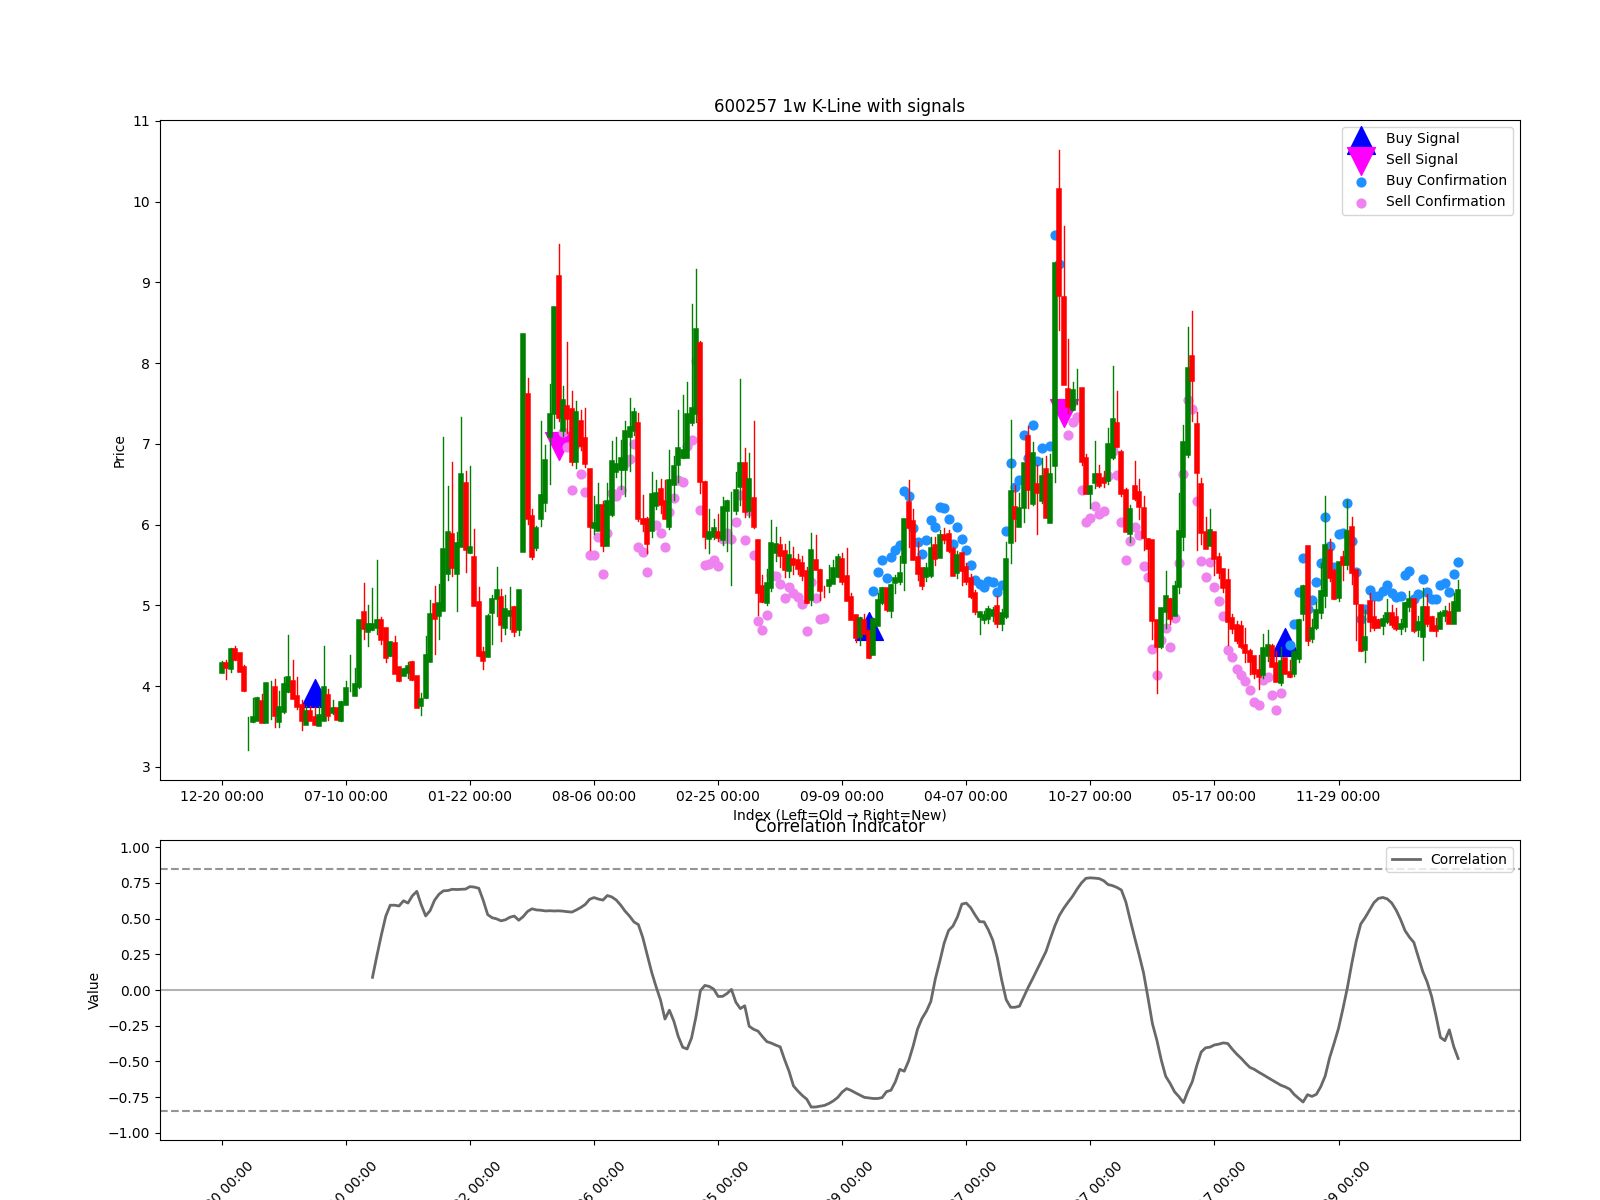
Task: Click price chart tick '08-06 00:00'
Action: [x=594, y=797]
